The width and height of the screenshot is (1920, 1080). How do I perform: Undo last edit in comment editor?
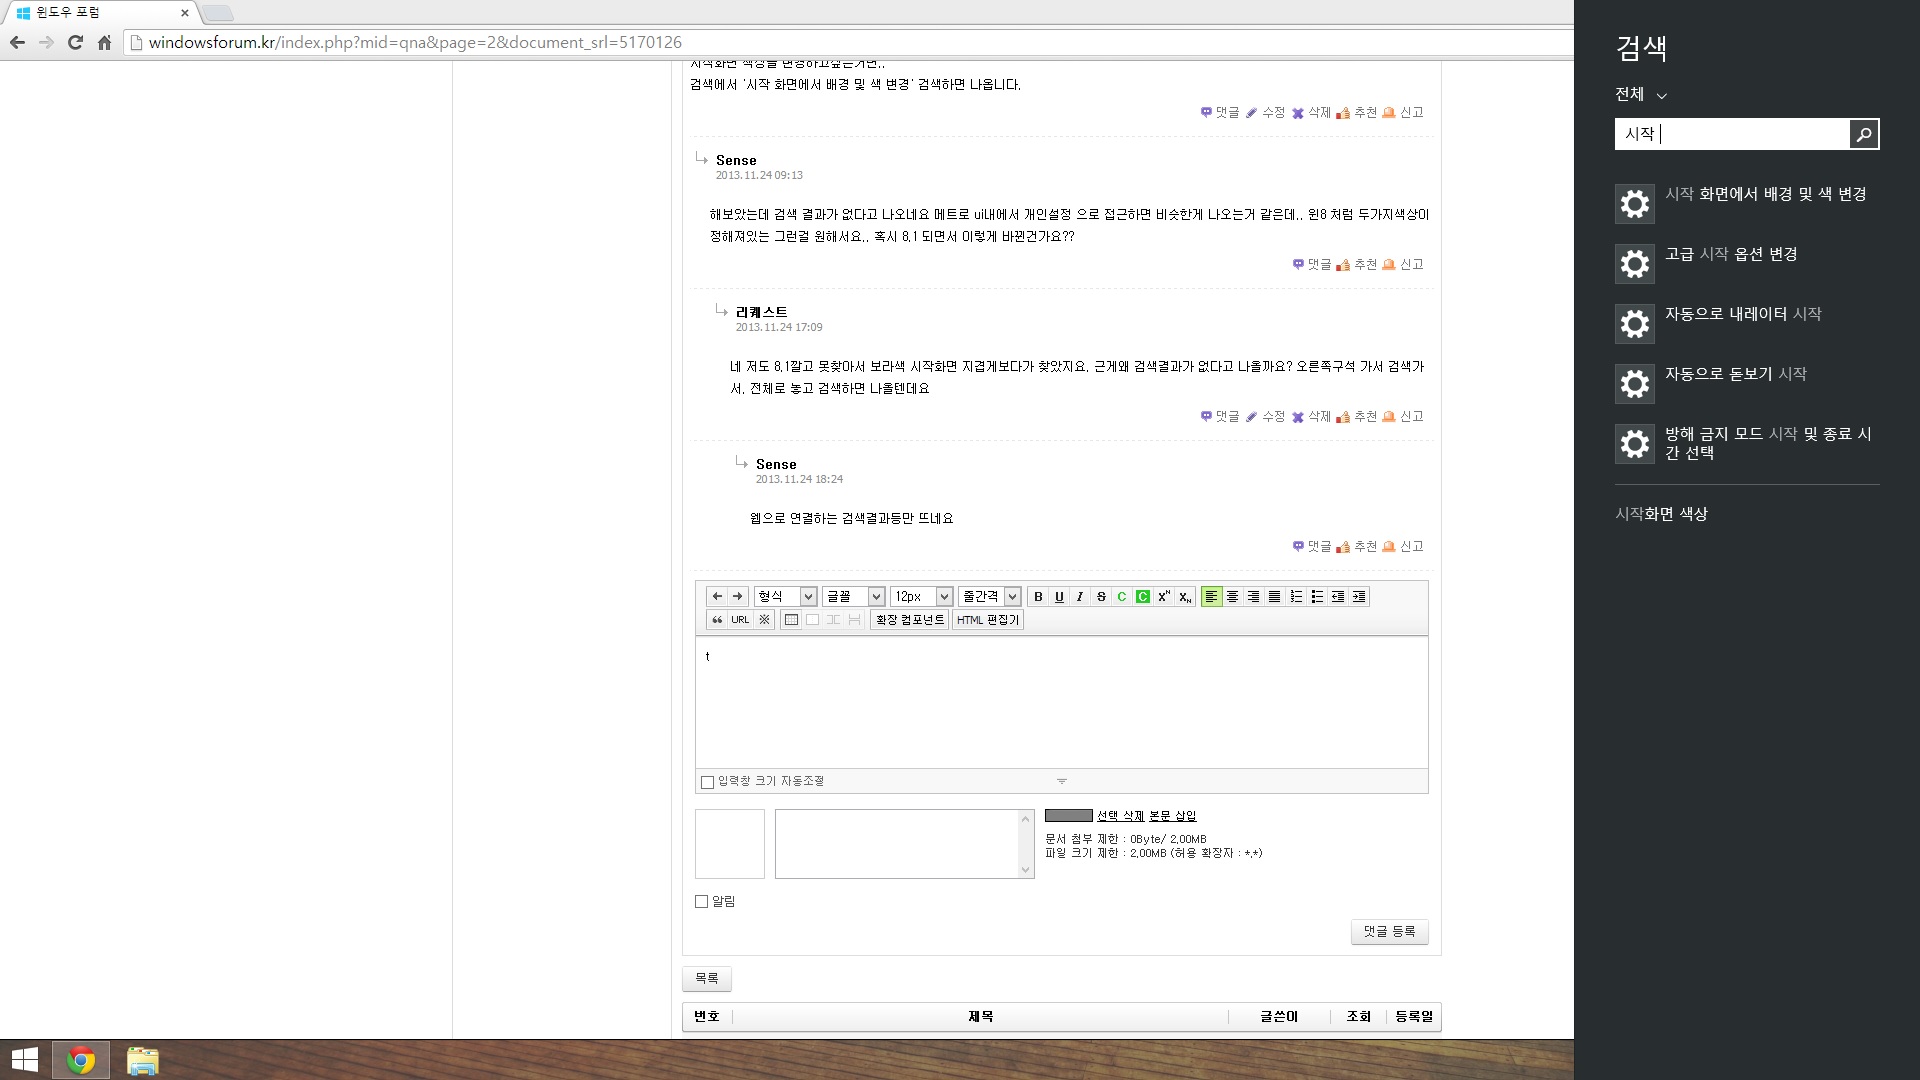point(717,597)
